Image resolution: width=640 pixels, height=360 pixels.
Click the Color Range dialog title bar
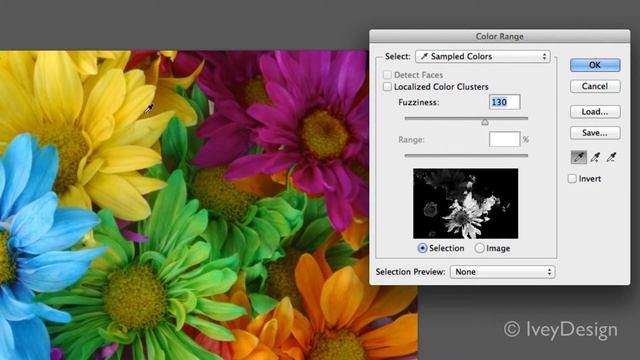500,36
